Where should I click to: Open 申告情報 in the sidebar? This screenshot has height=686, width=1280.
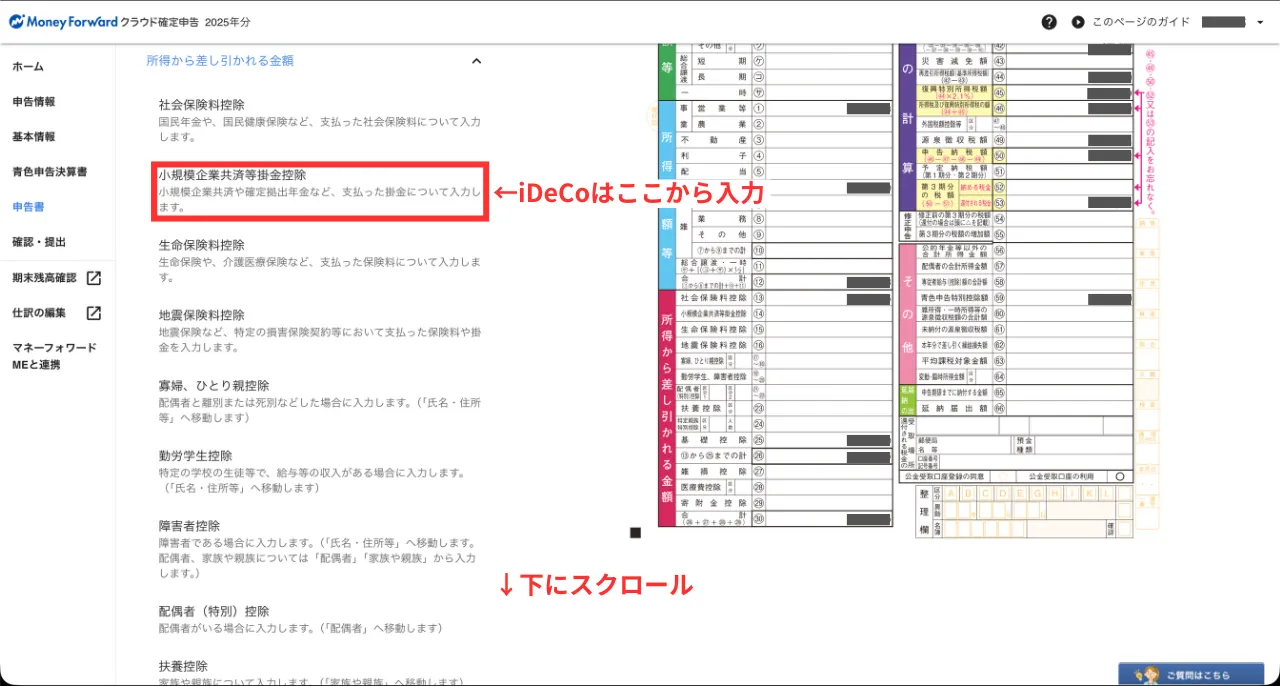click(34, 102)
